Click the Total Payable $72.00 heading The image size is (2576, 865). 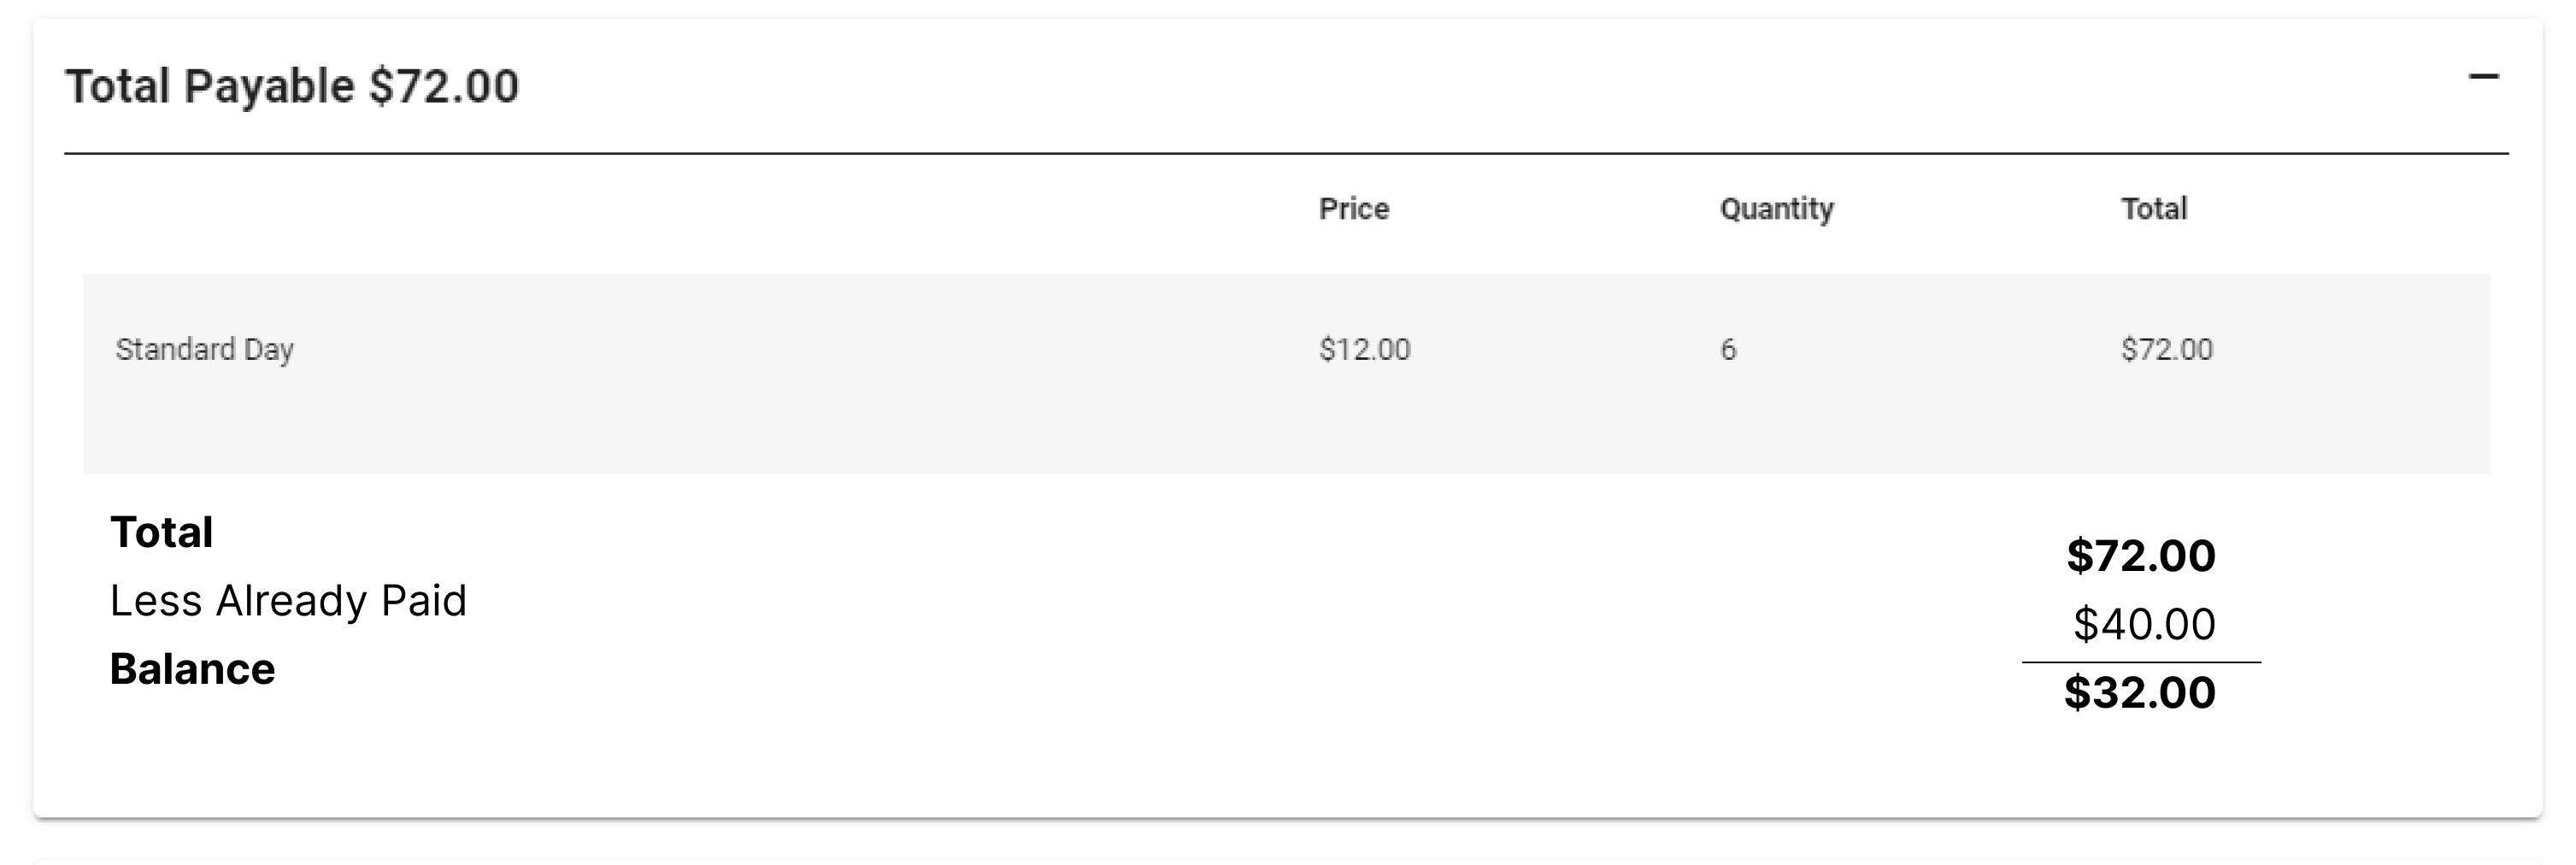point(292,86)
